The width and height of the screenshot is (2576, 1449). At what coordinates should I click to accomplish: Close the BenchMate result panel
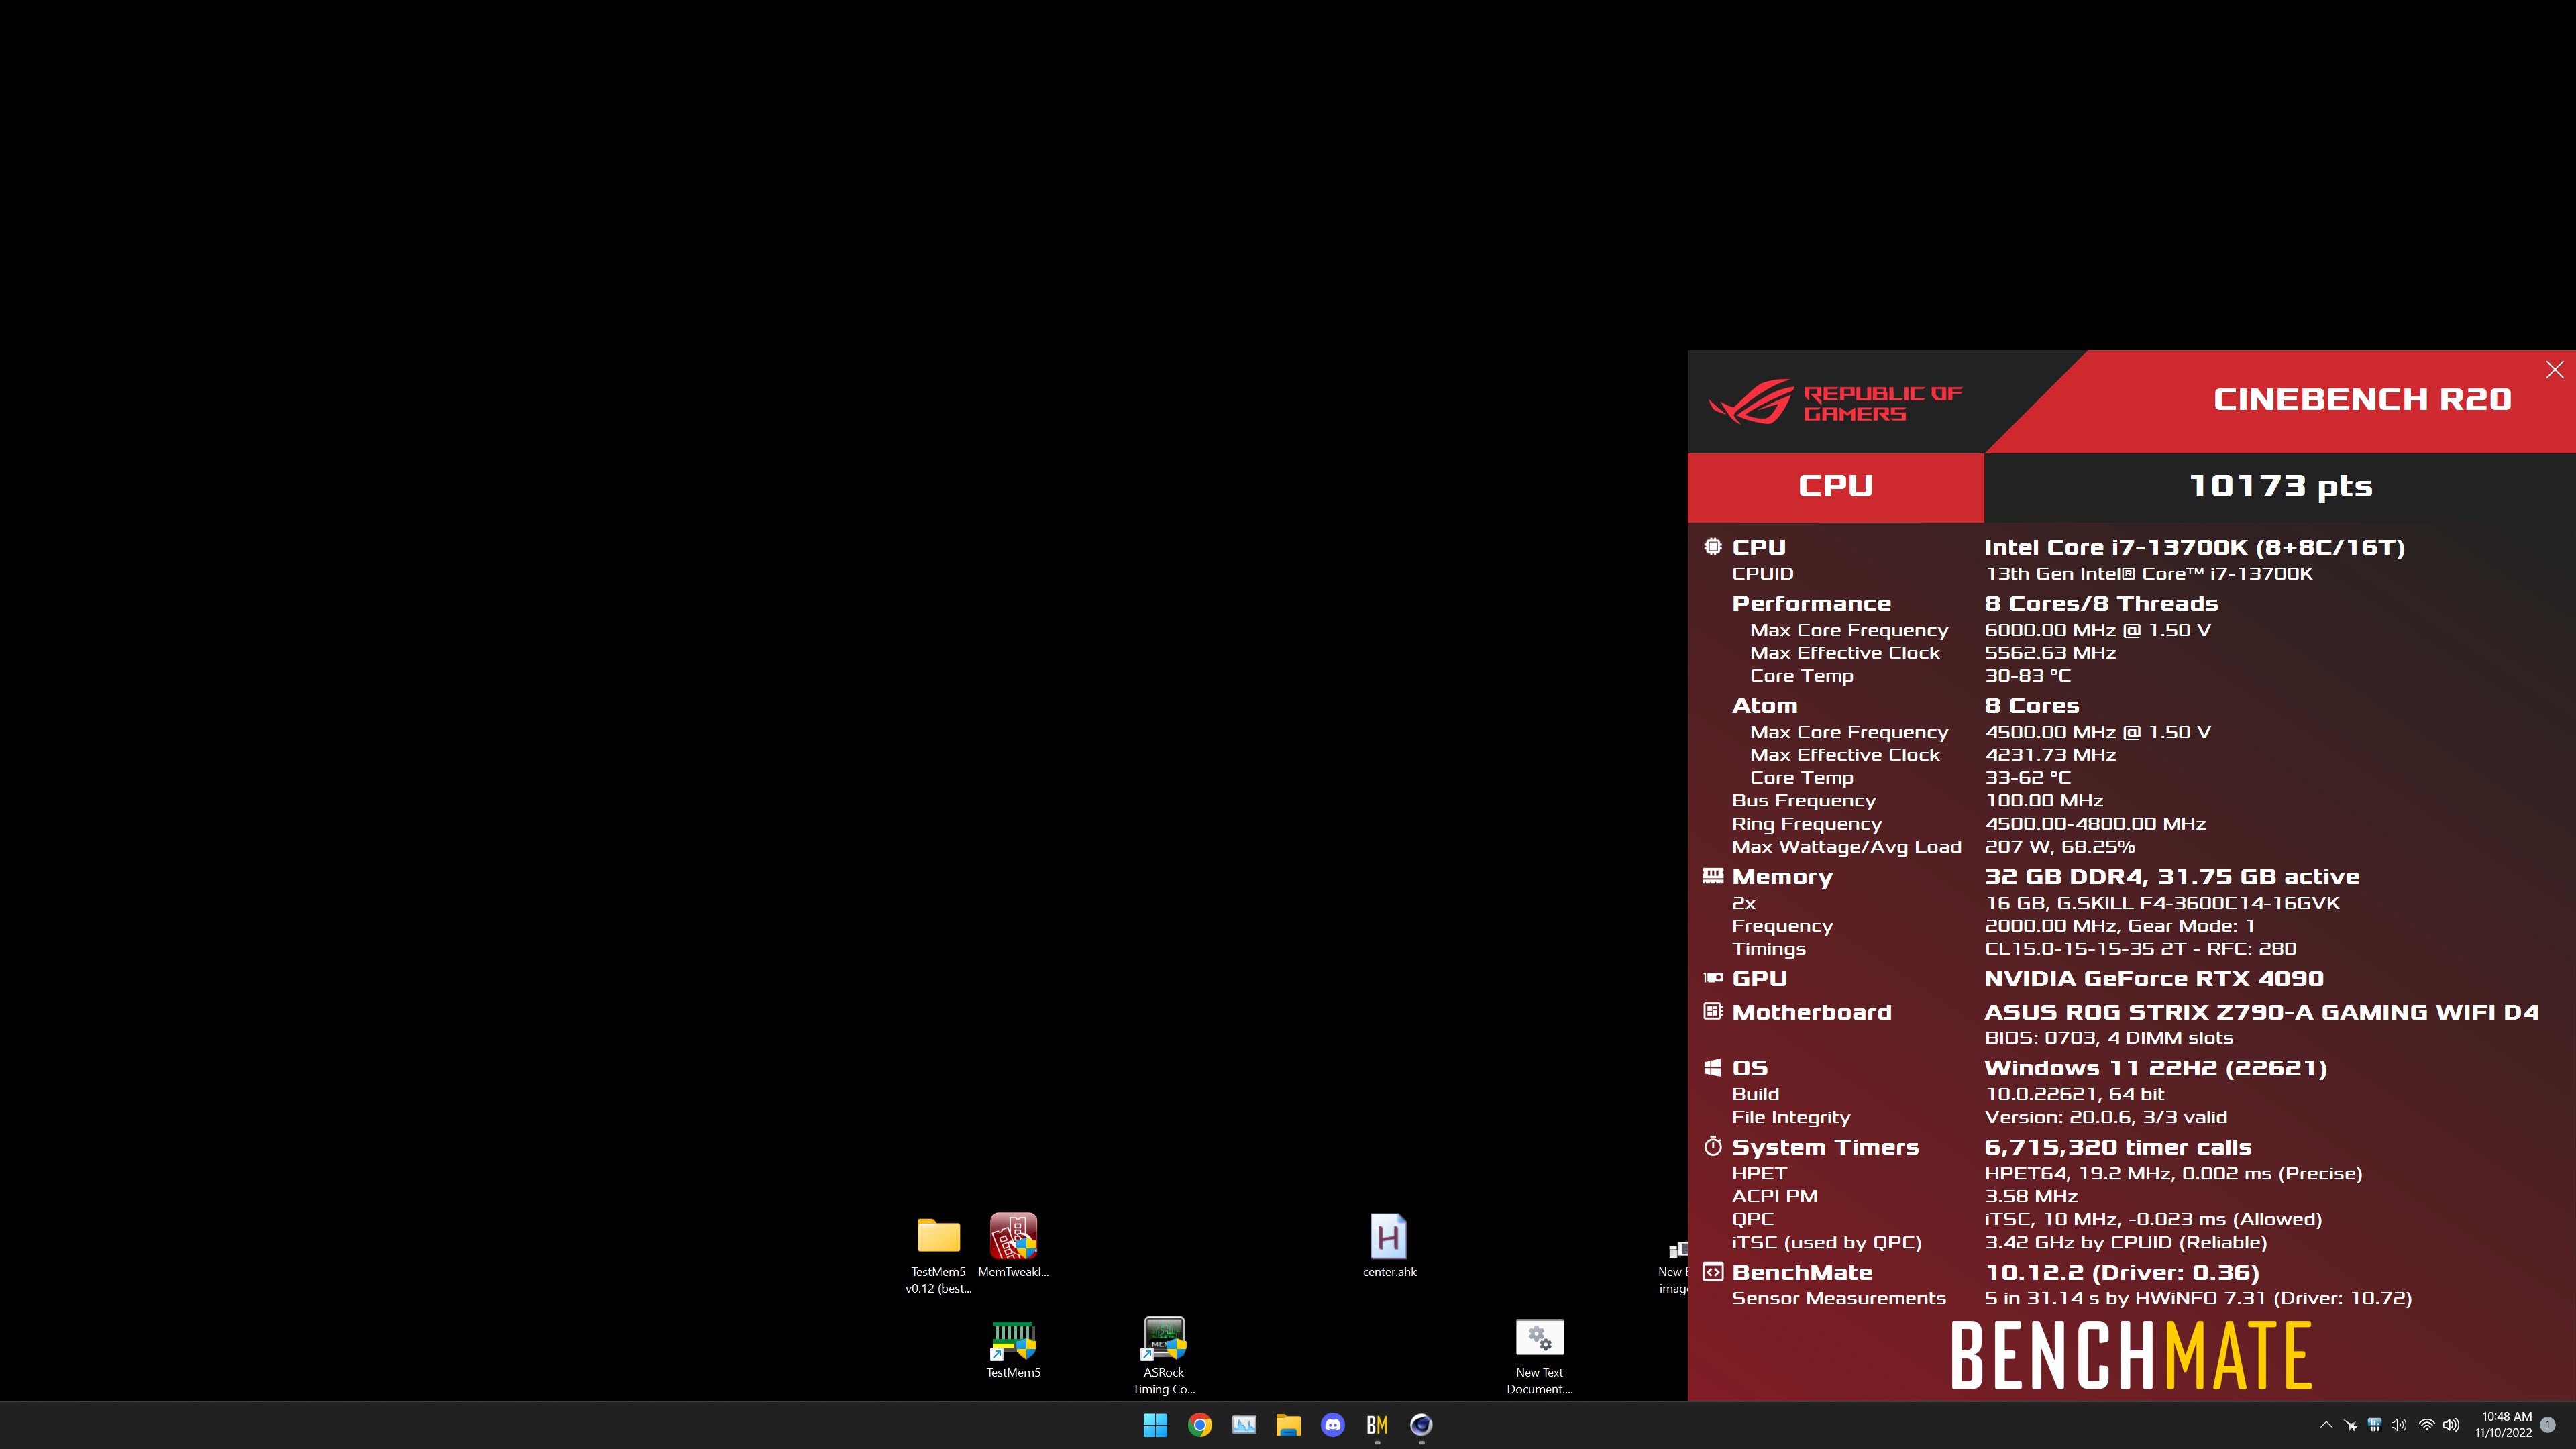[2555, 369]
